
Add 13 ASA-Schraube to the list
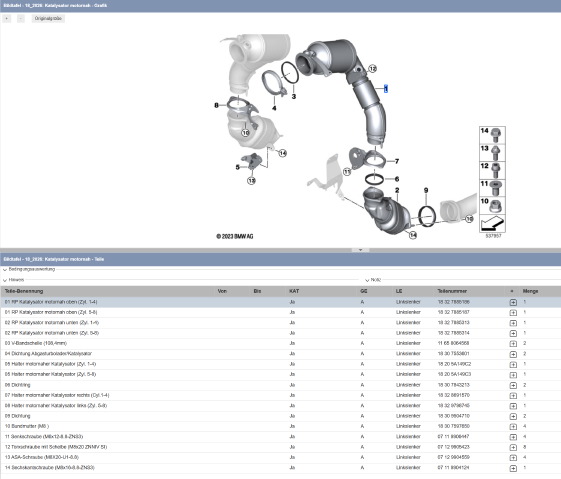tap(513, 458)
